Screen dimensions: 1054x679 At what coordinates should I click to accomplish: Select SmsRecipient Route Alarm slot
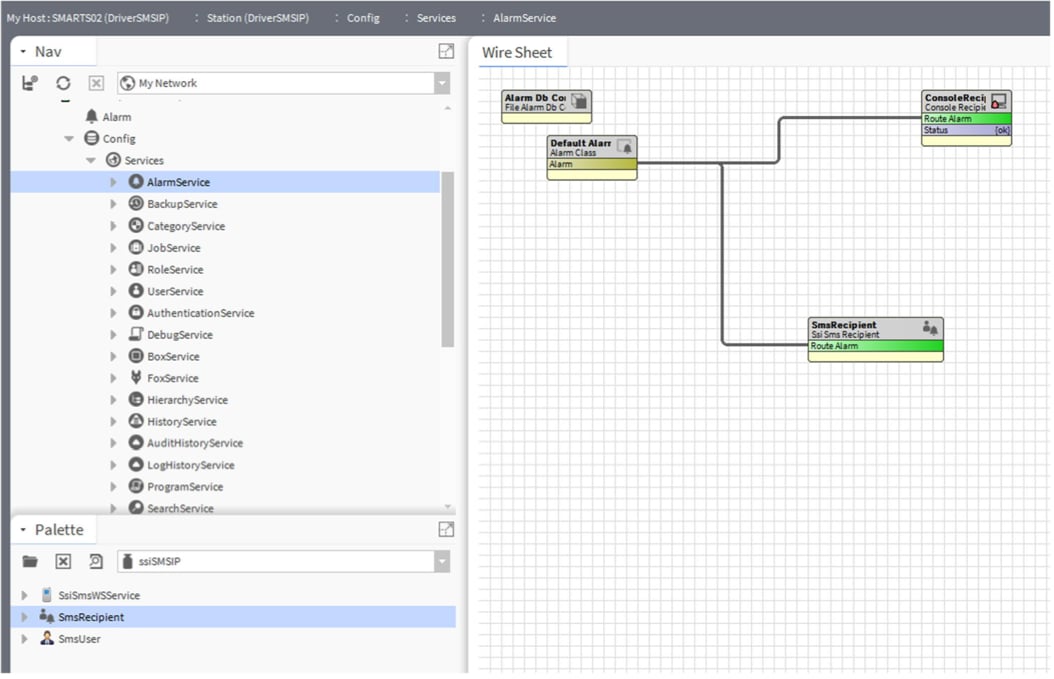(875, 346)
